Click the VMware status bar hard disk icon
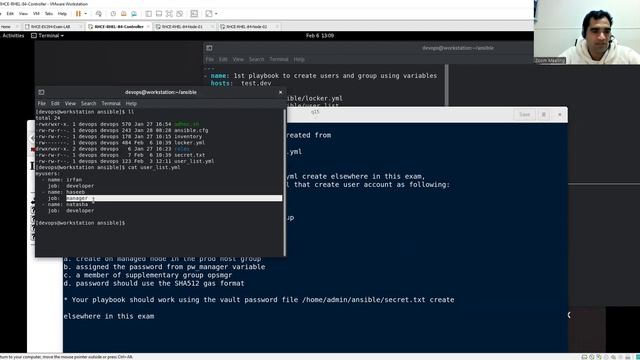 584,357
